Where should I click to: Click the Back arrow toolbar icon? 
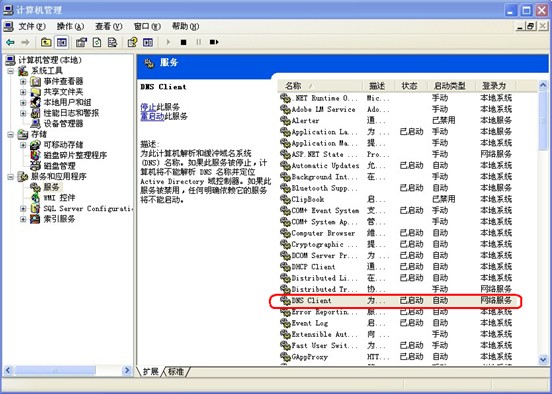click(x=10, y=42)
